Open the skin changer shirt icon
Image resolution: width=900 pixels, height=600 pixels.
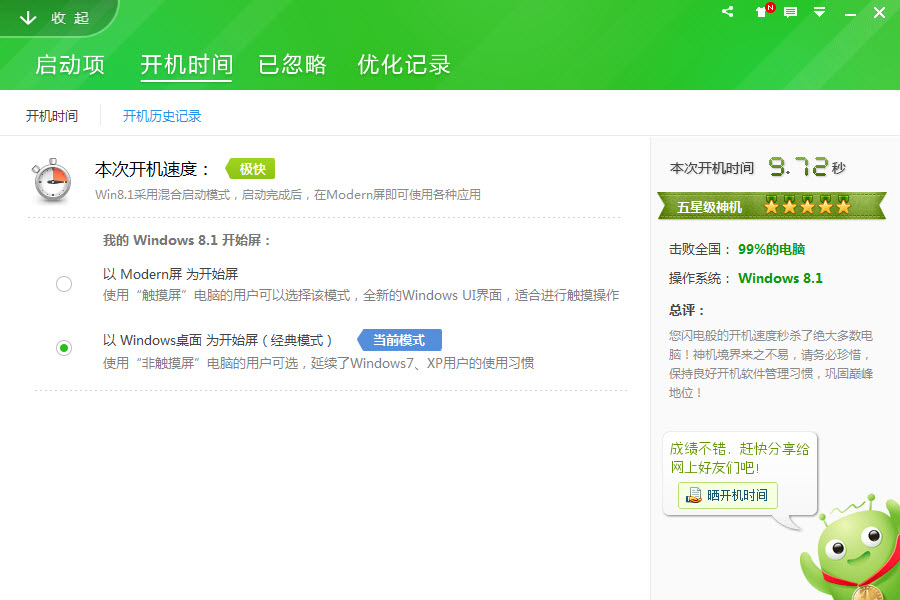[762, 13]
